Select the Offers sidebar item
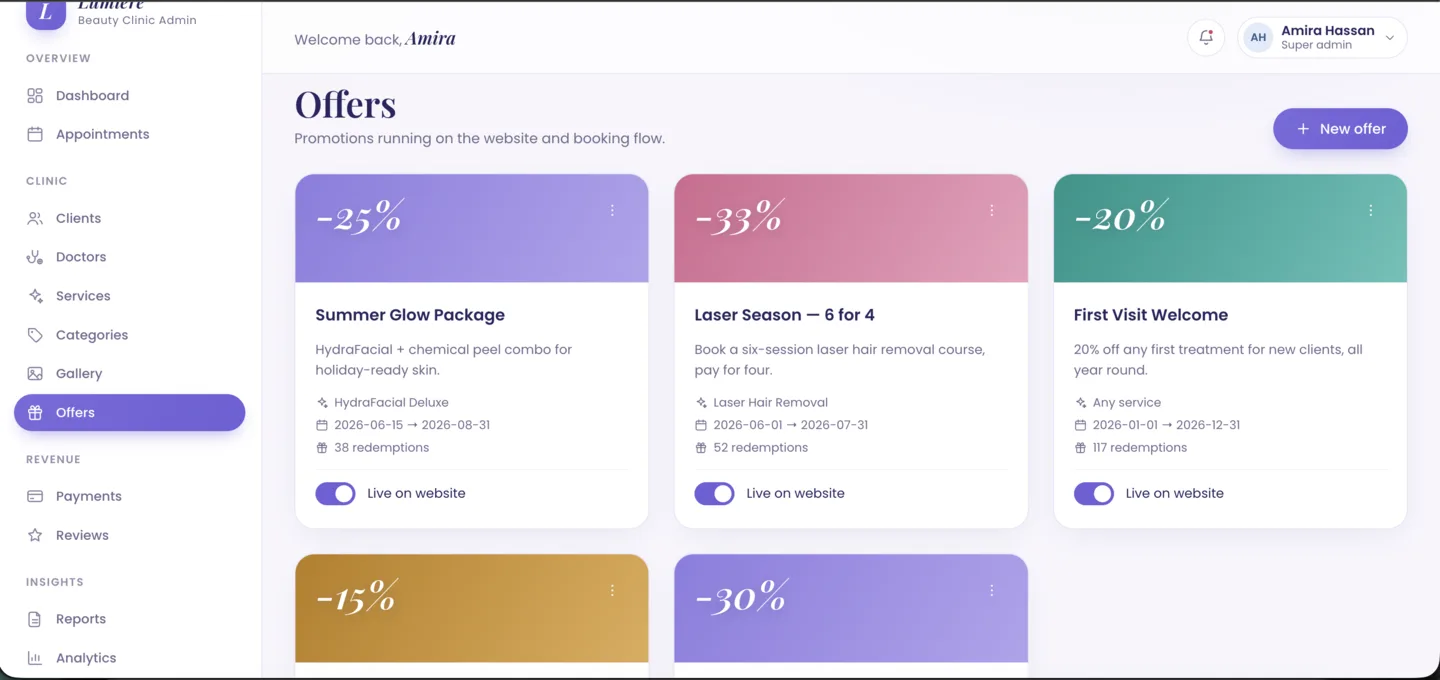 coord(130,413)
